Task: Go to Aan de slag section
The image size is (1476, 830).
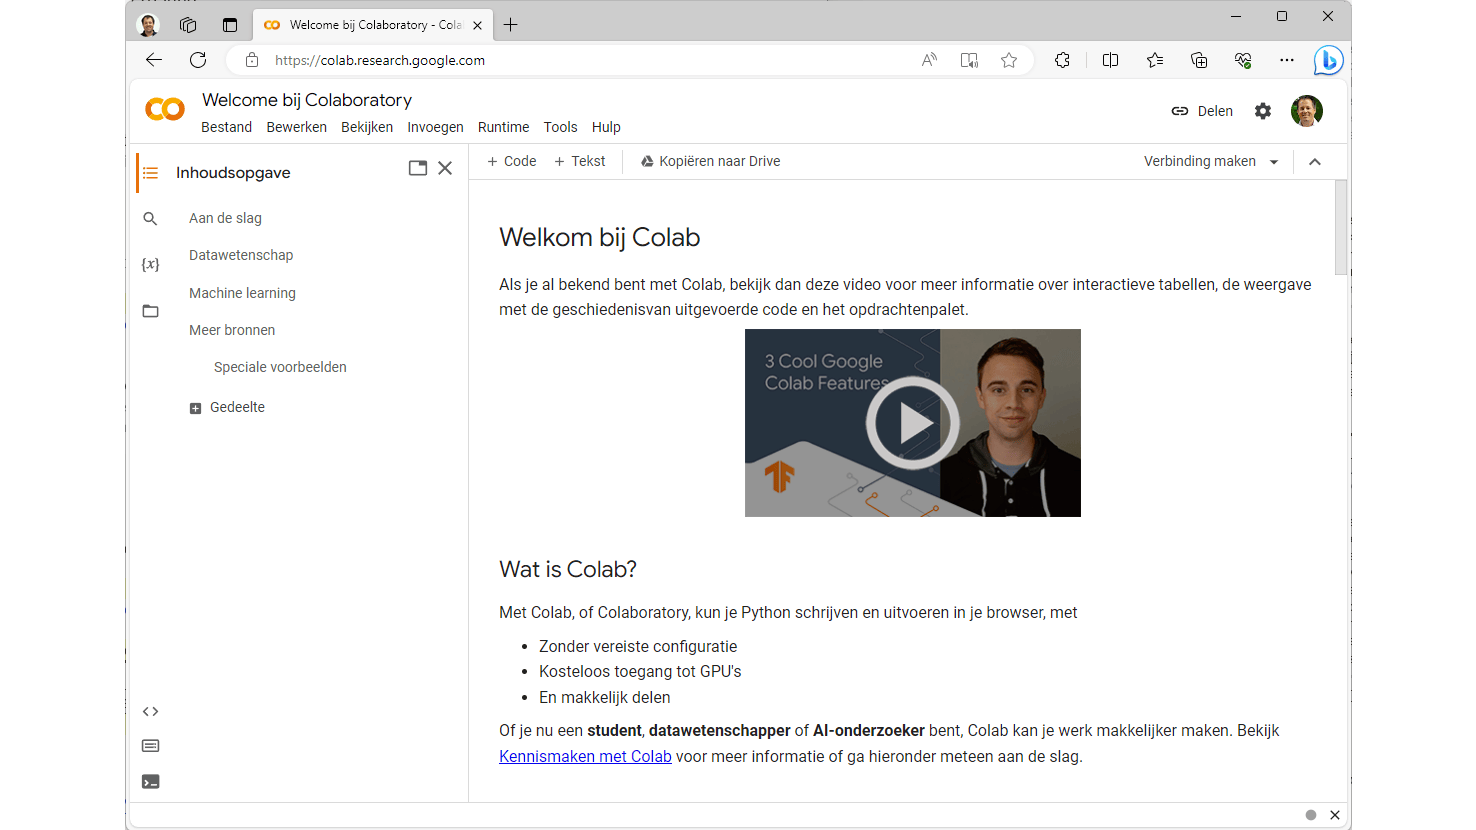Action: (x=225, y=218)
